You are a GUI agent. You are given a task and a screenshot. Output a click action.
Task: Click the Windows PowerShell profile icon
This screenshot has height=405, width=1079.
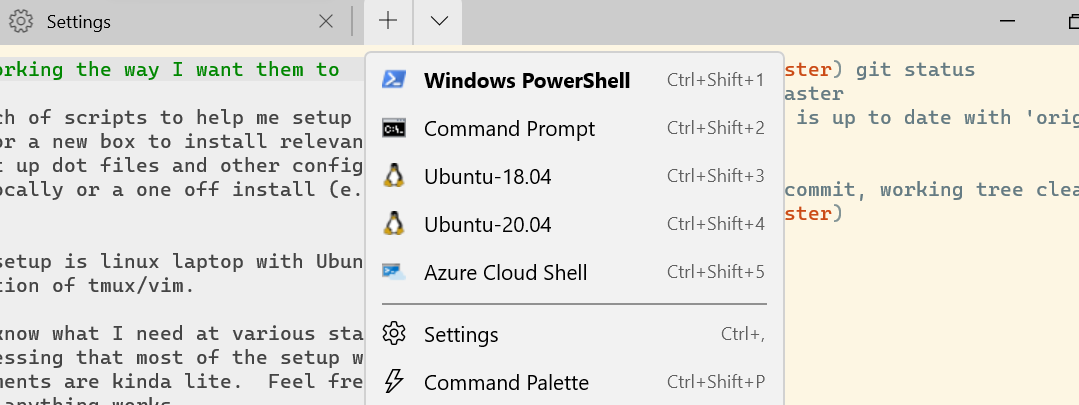pyautogui.click(x=394, y=80)
